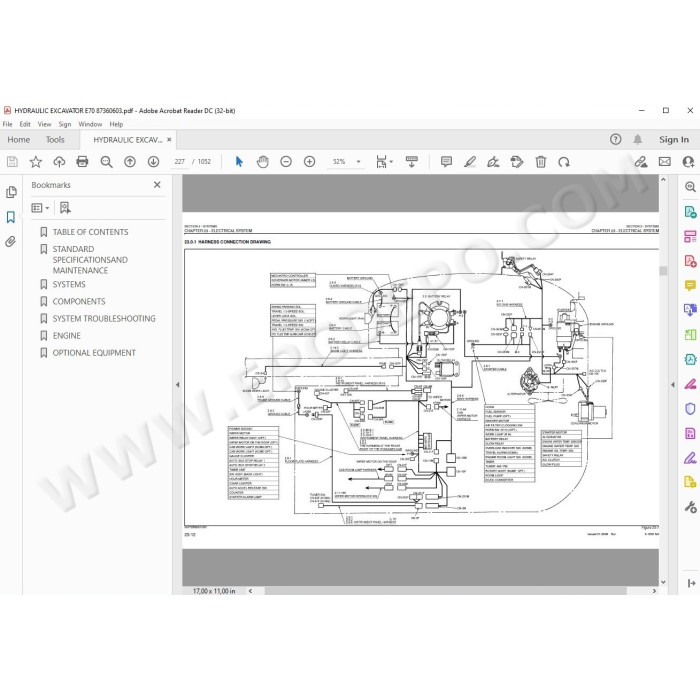Close the HYDRAULIC EXCAV document tab
The image size is (700, 700).
(x=169, y=140)
